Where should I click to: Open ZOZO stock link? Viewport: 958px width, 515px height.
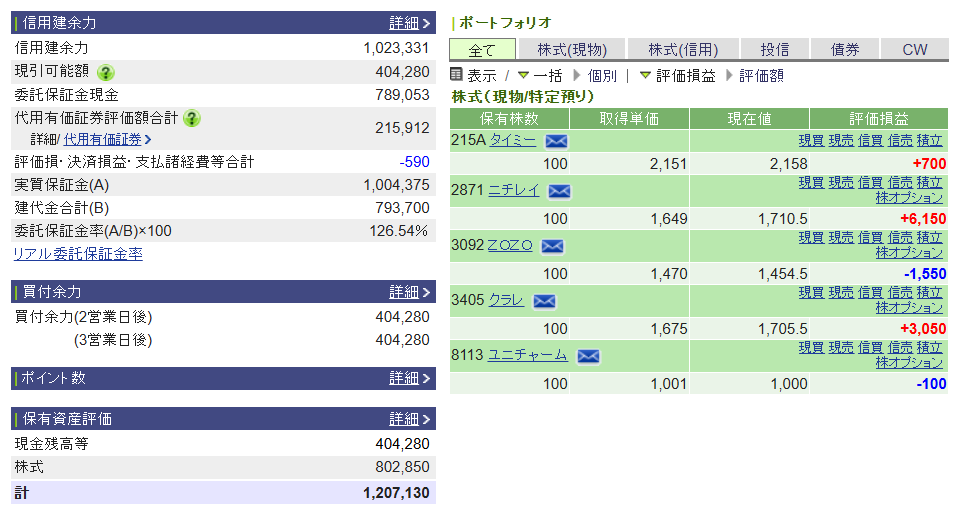pos(510,245)
